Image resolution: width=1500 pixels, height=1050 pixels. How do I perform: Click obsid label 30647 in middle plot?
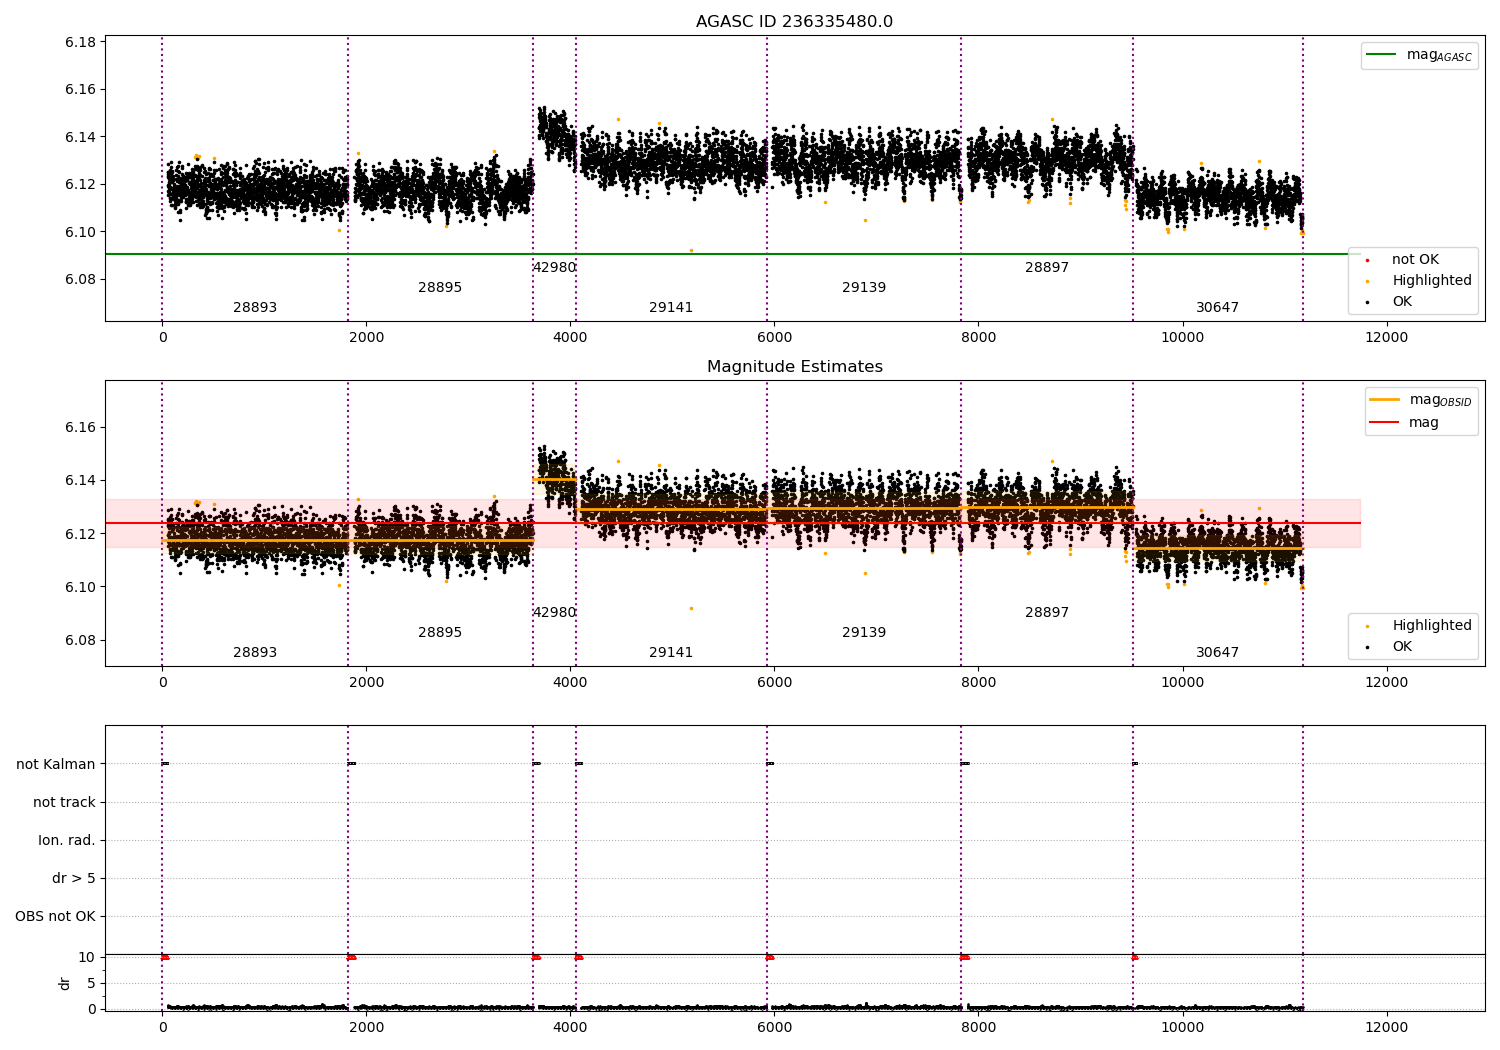[1217, 653]
